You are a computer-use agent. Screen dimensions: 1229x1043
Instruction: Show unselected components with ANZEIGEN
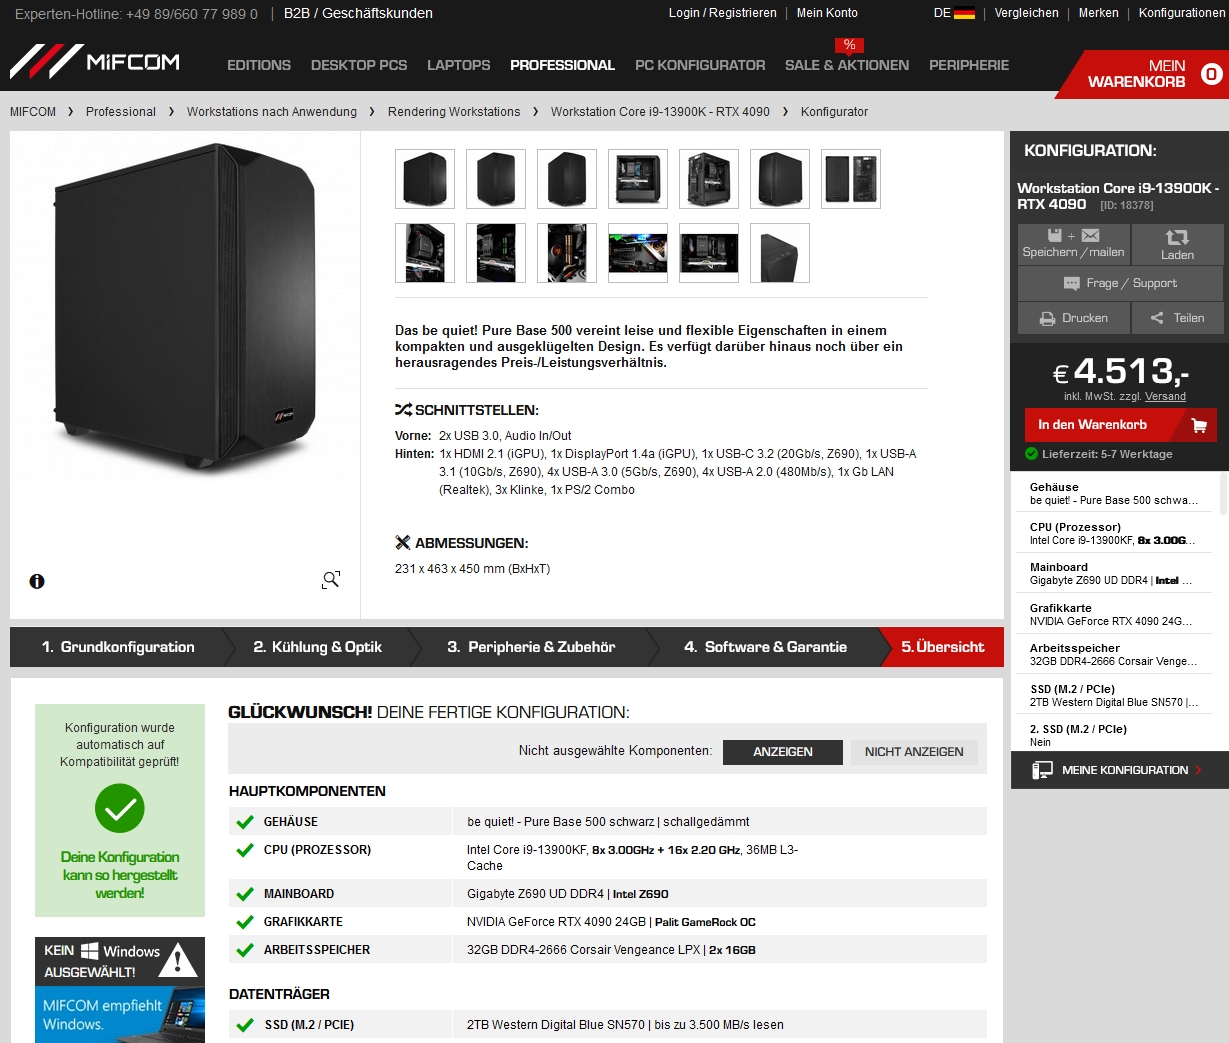coord(783,752)
